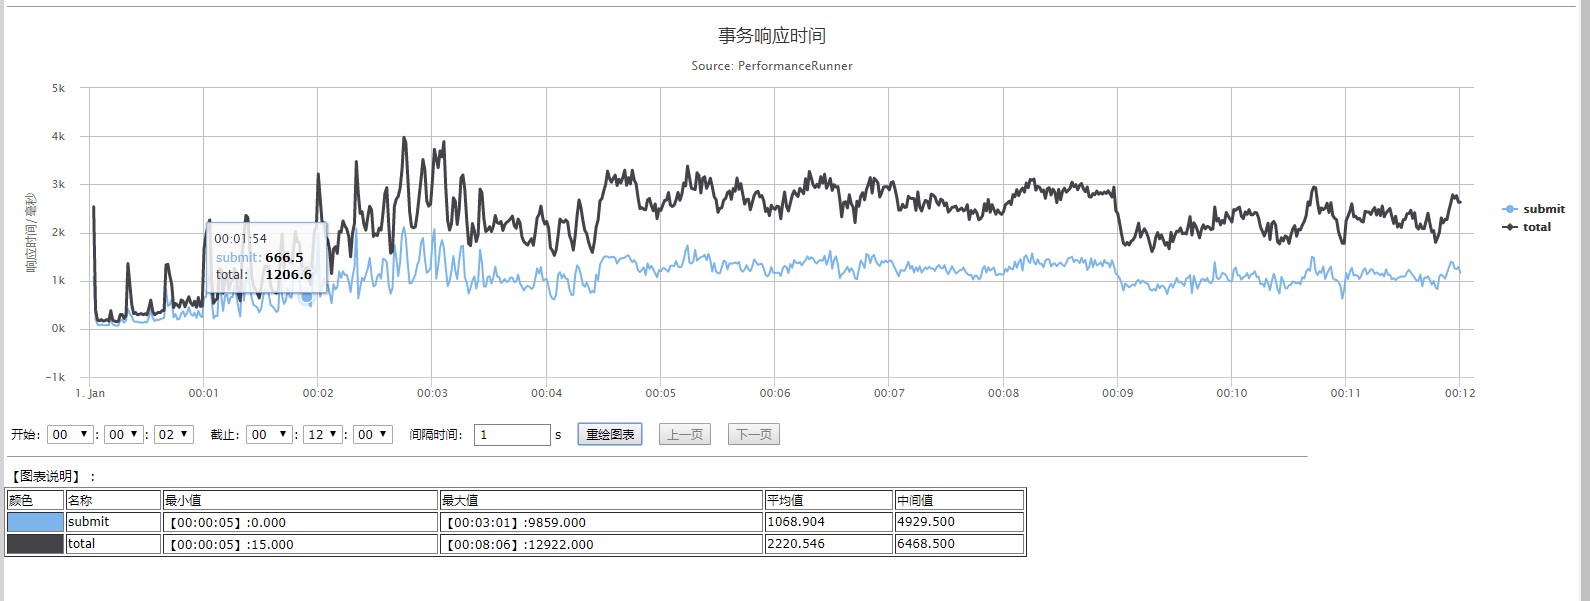Click the 00:06 x-axis label
1590x601 pixels.
(x=775, y=393)
